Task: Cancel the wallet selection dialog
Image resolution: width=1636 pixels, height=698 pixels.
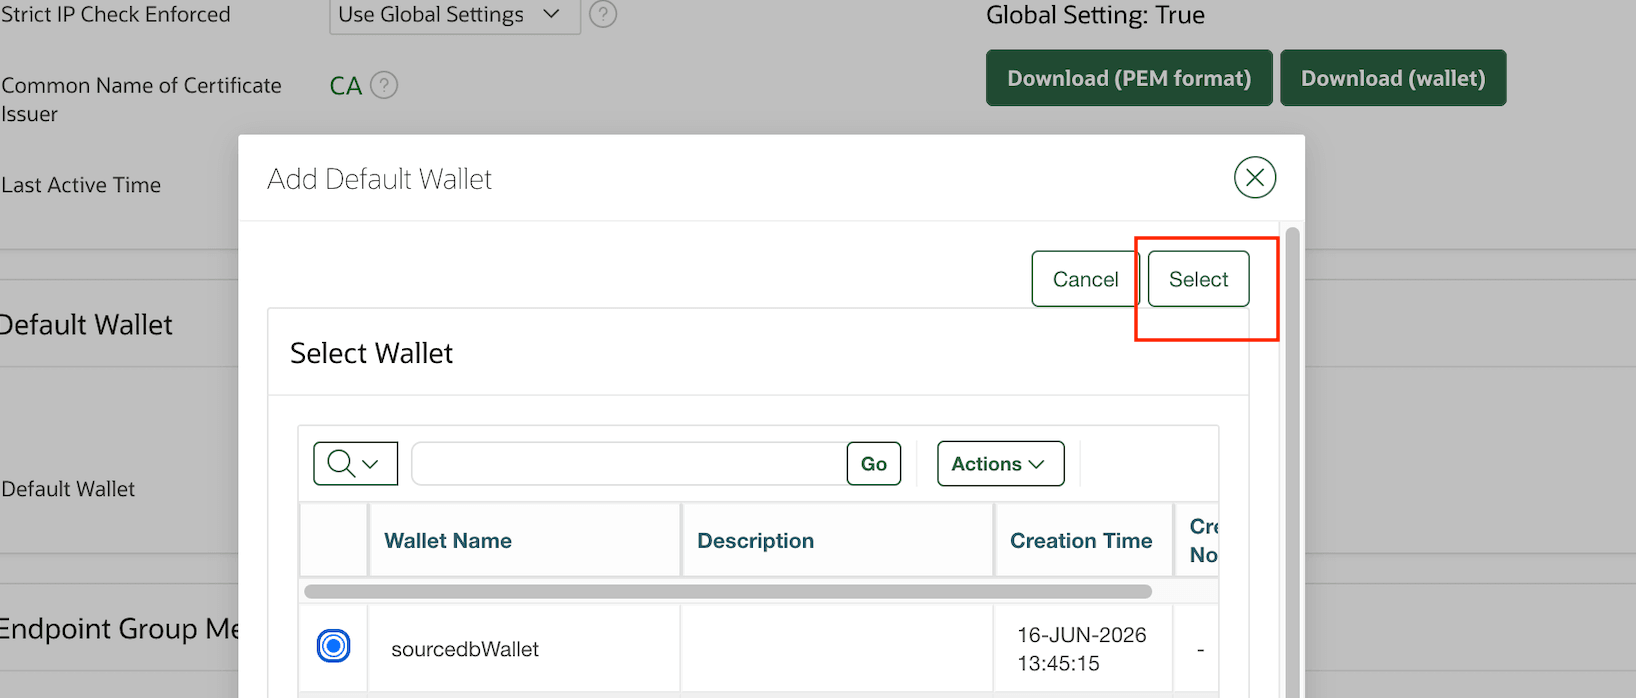Action: pyautogui.click(x=1085, y=279)
